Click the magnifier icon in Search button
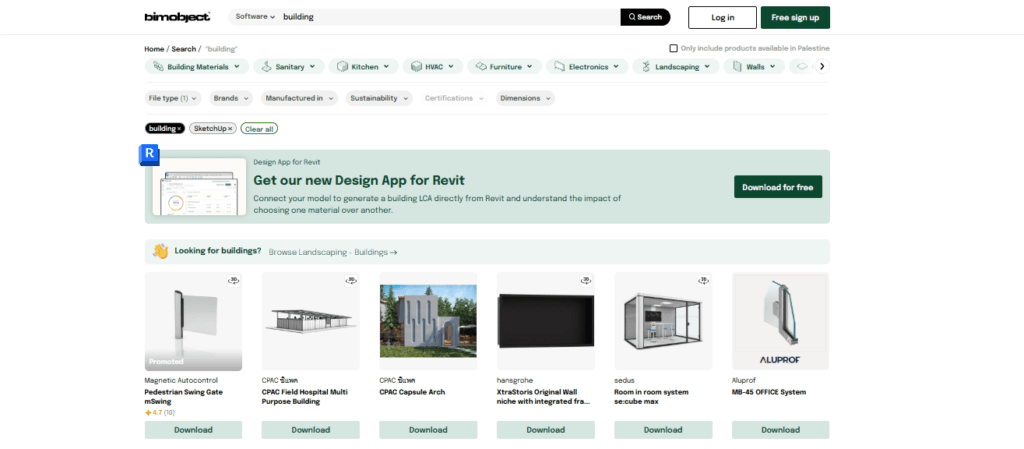 point(632,17)
